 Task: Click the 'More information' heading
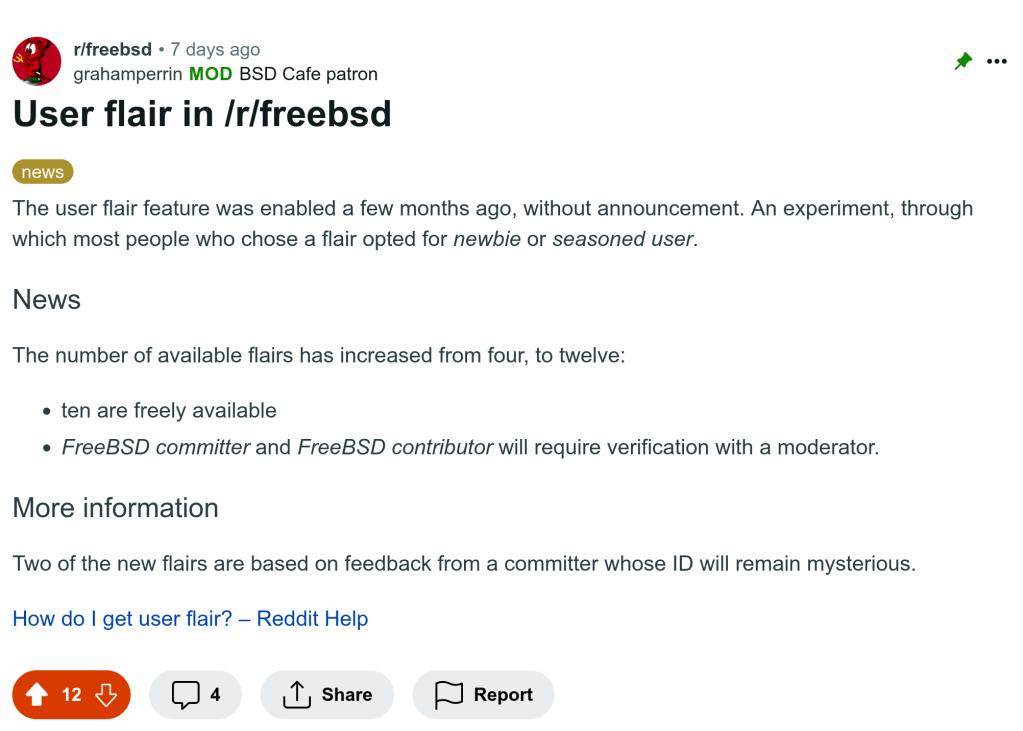tap(115, 507)
